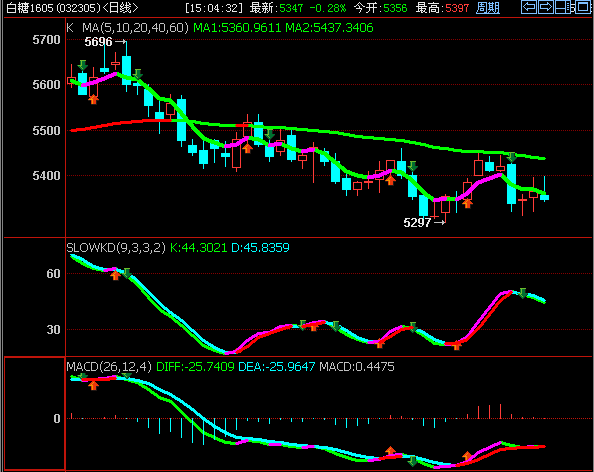Image resolution: width=594 pixels, height=472 pixels.
Task: Click the left arrow navigation icon
Action: tap(529, 7)
